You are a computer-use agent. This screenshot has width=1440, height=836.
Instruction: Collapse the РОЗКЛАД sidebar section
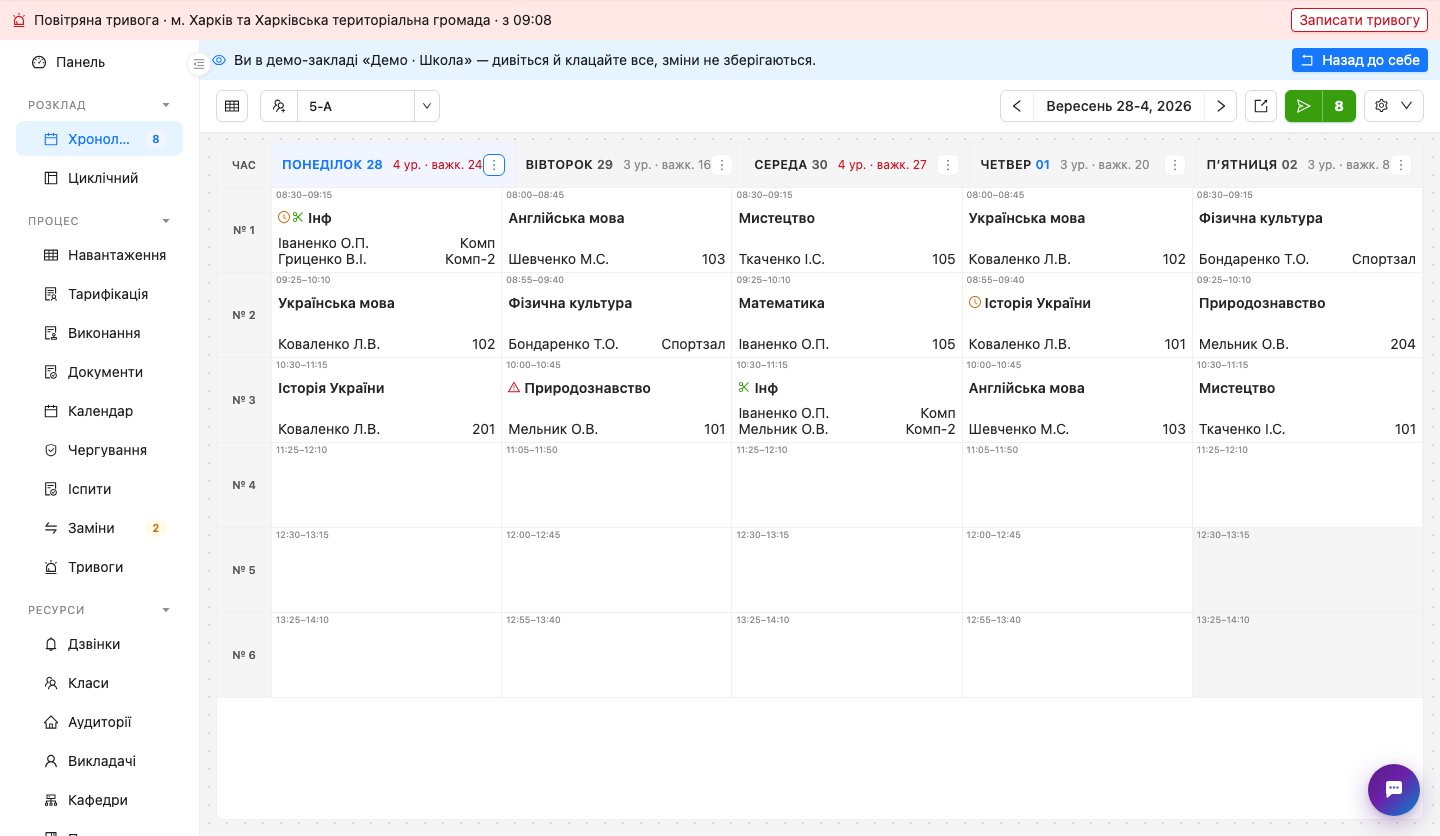click(x=99, y=105)
